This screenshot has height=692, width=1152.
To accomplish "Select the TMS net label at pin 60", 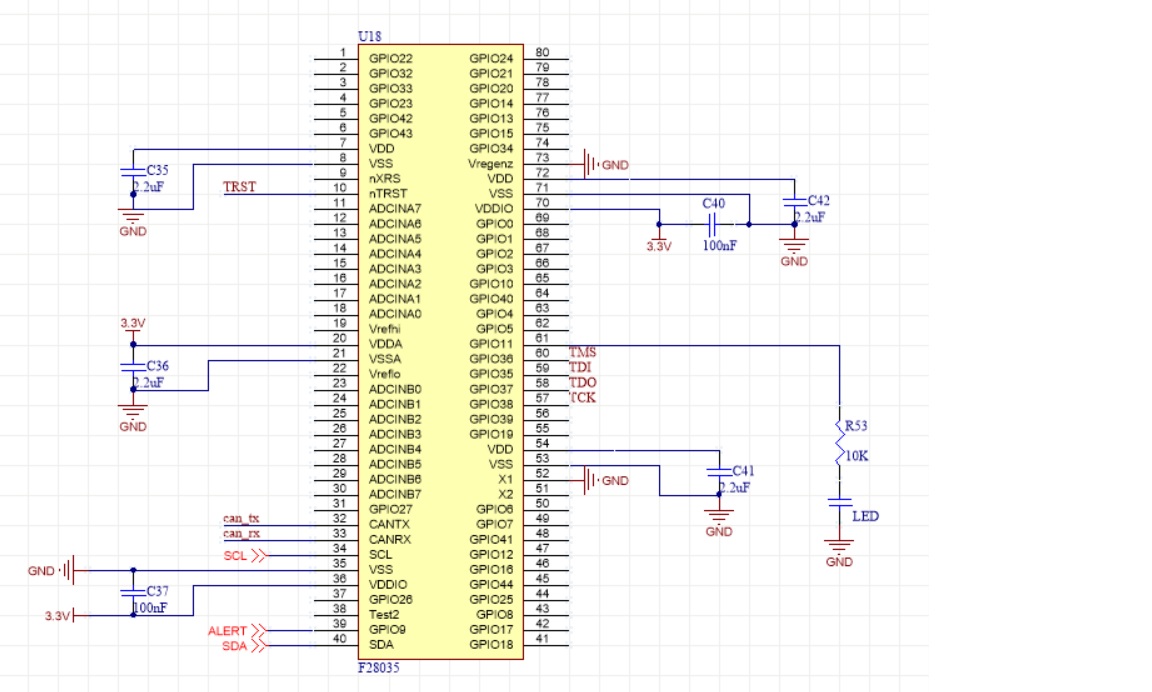I will (582, 352).
